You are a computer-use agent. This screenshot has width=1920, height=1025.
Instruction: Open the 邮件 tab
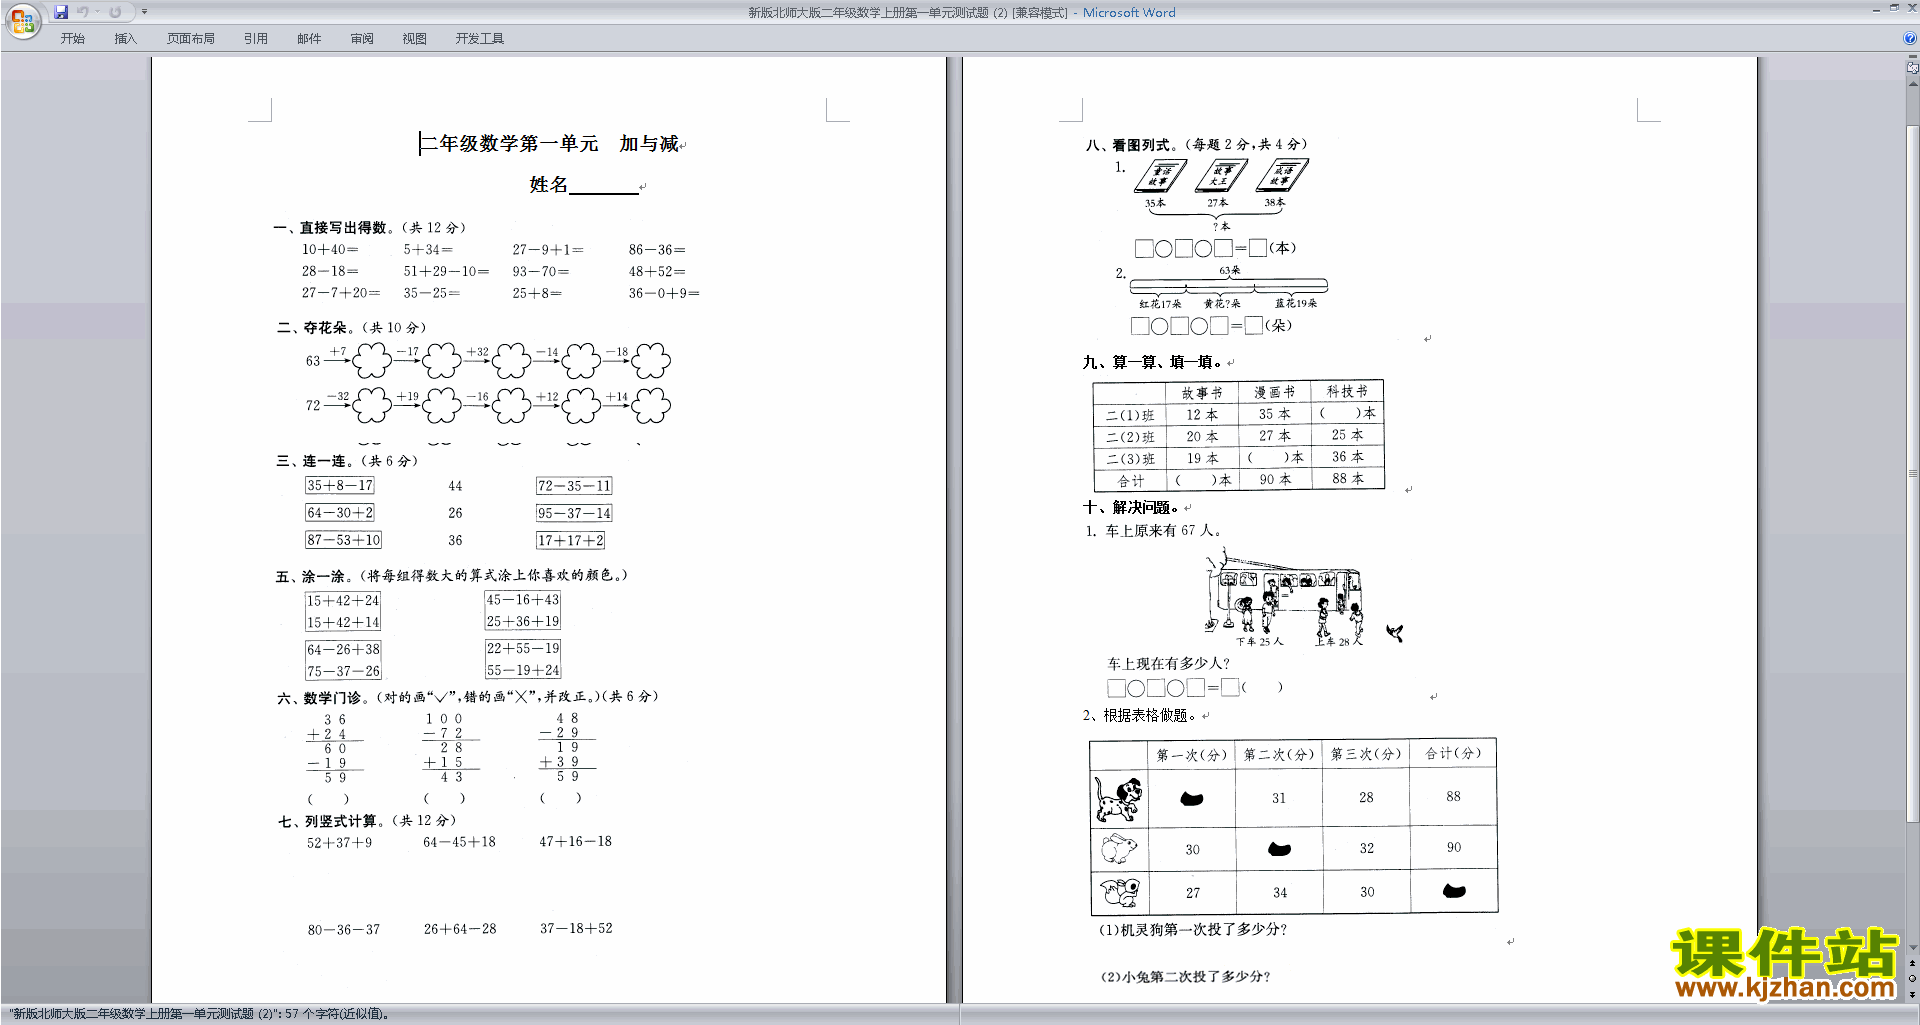pyautogui.click(x=309, y=39)
